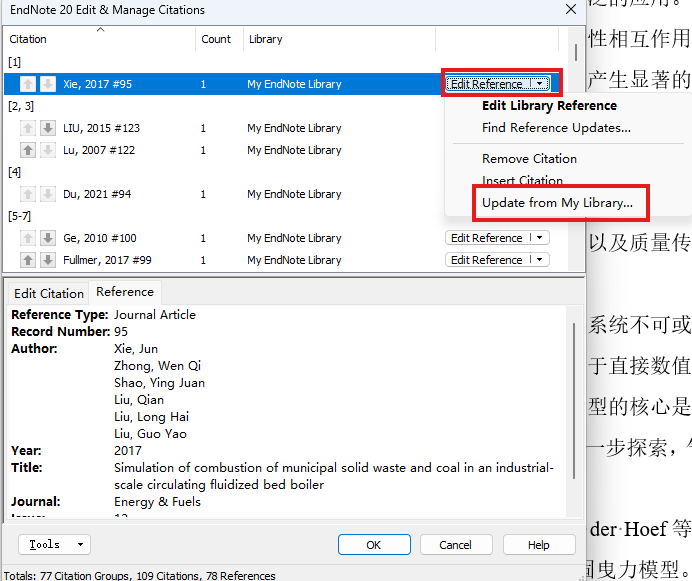Sort by the Citation column header
Viewport: 692px width, 581px height.
click(x=100, y=39)
